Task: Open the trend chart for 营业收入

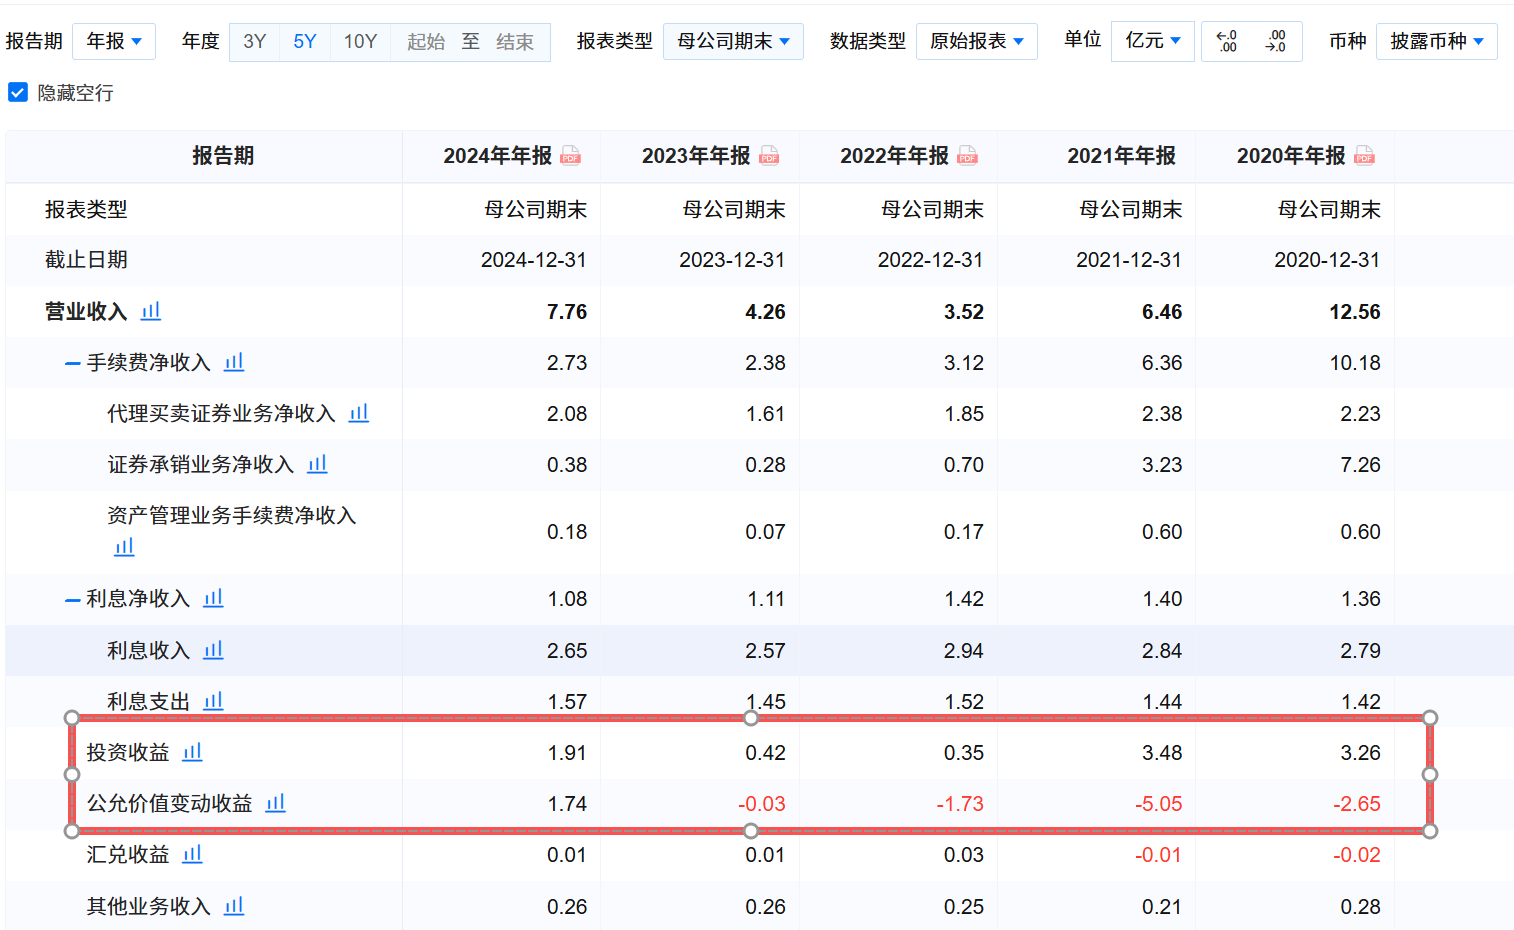Action: pos(150,311)
